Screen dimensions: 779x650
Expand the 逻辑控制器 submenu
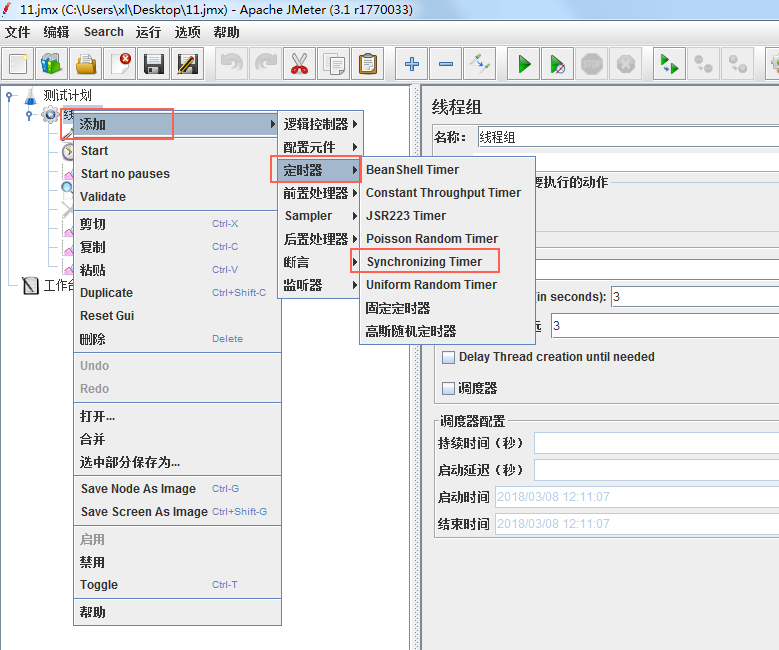pyautogui.click(x=320, y=124)
